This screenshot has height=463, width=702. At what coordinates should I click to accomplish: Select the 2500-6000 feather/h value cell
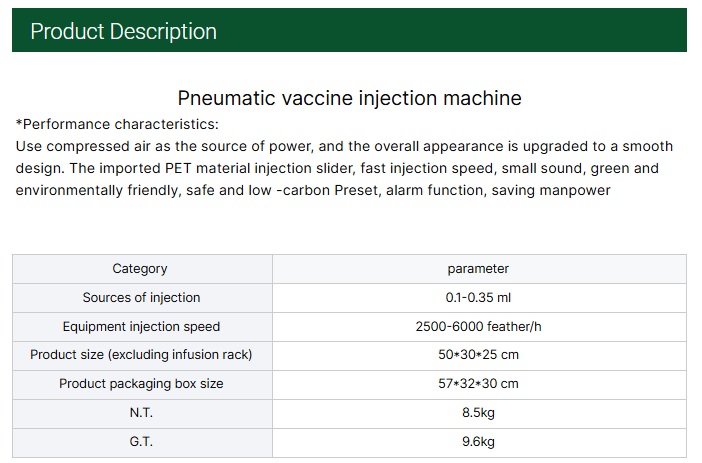coord(478,326)
